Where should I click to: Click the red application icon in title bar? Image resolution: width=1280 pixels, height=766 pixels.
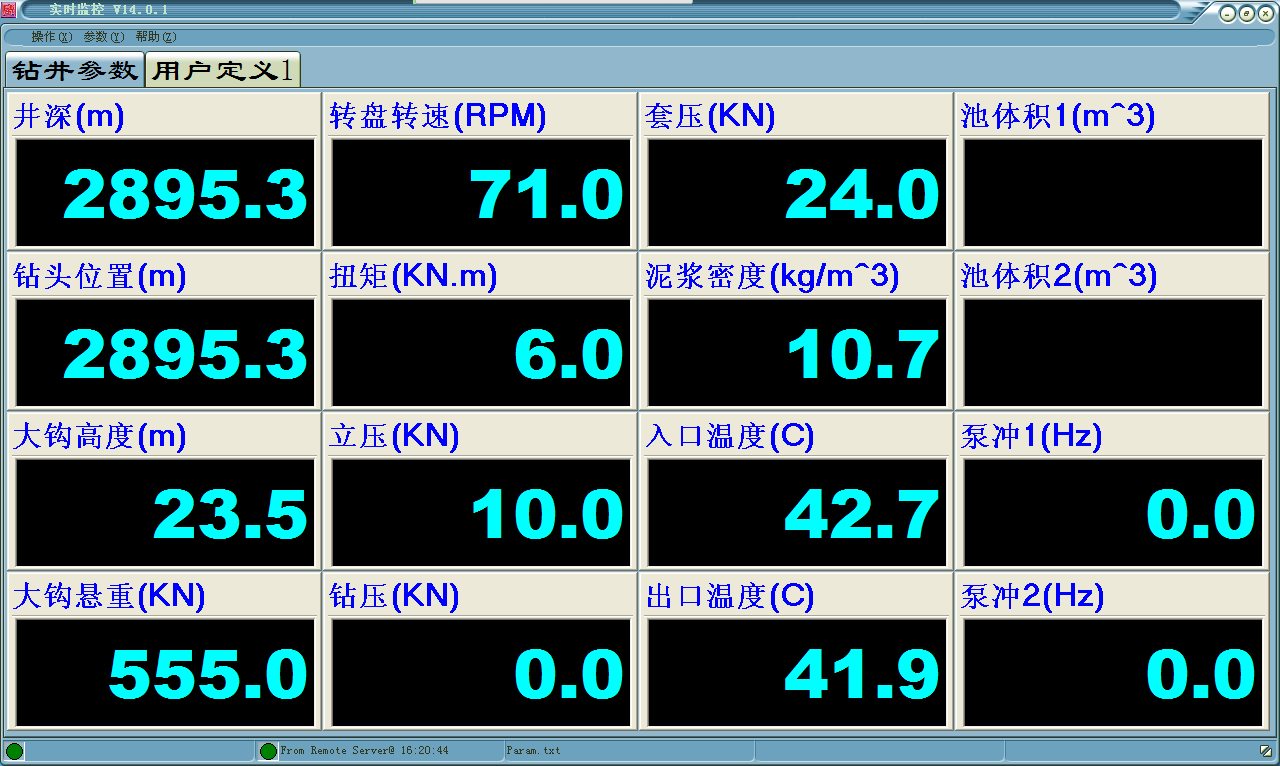(8, 10)
